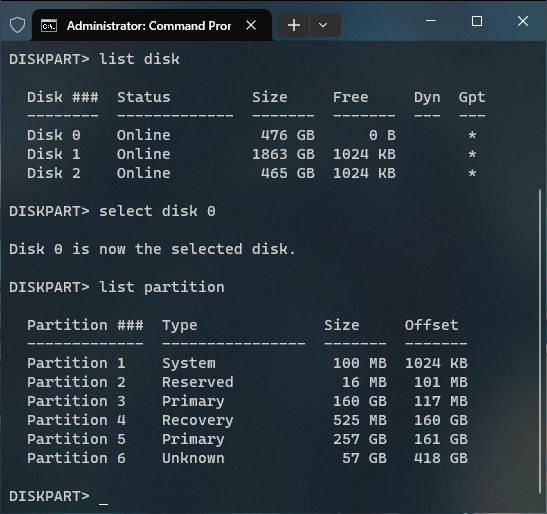Click the '117 MB' offset value

[441, 401]
